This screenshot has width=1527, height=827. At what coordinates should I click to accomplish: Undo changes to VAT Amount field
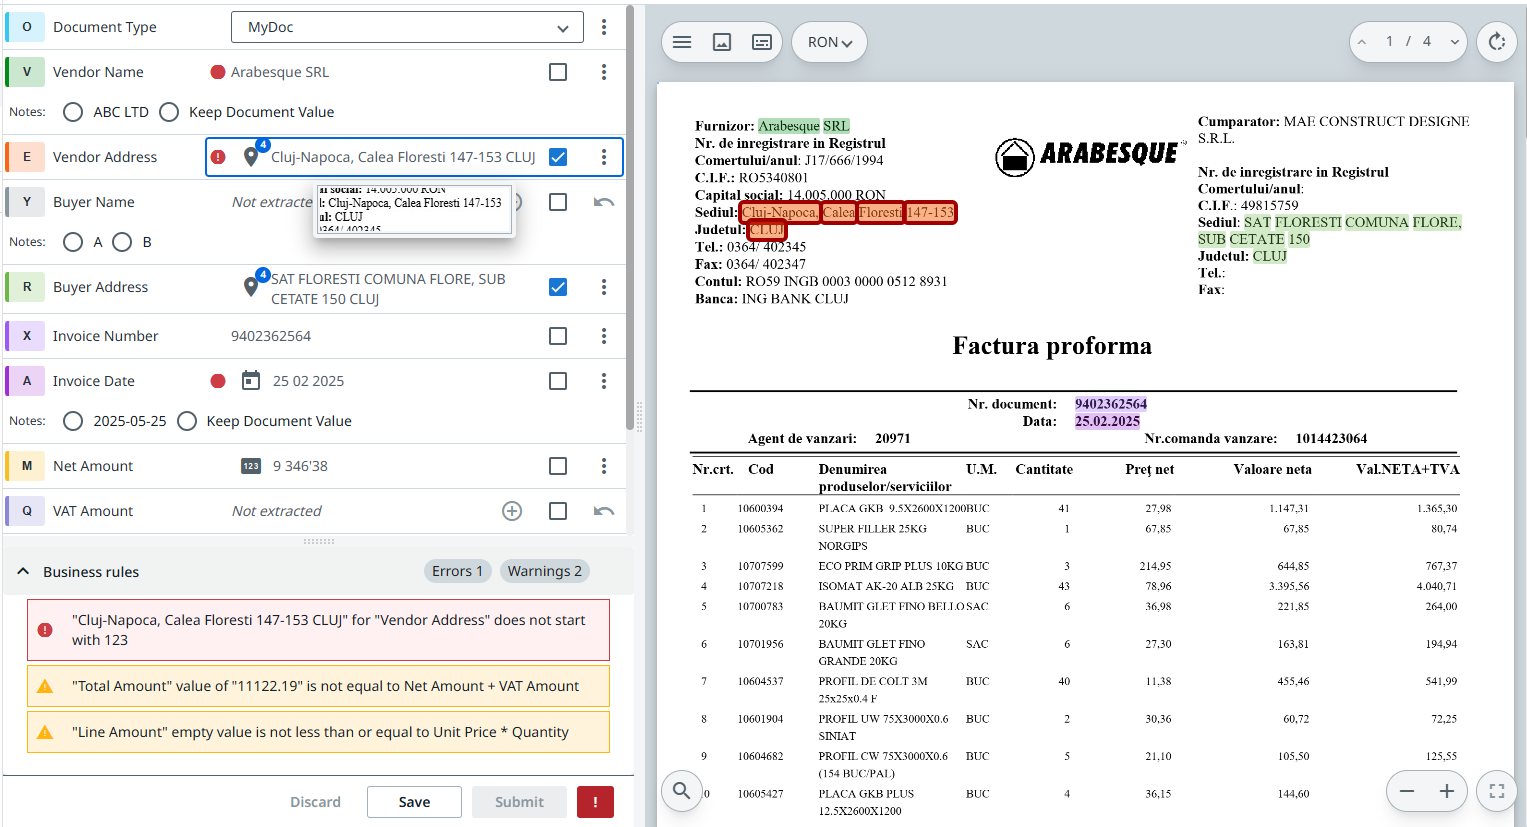604,511
